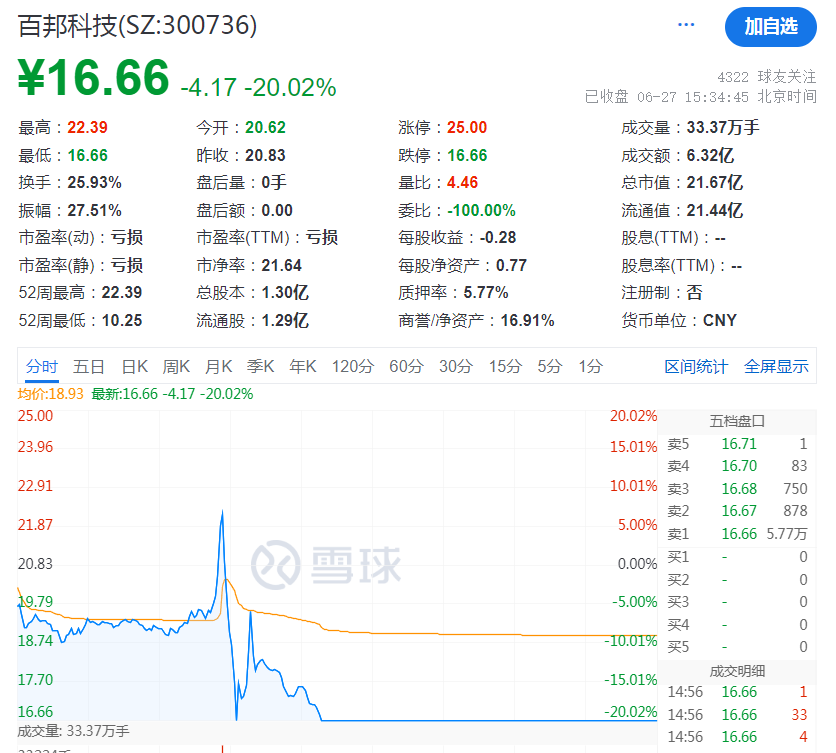This screenshot has height=753, width=836.
Task: Switch to the 120分 chart tab
Action: [352, 367]
